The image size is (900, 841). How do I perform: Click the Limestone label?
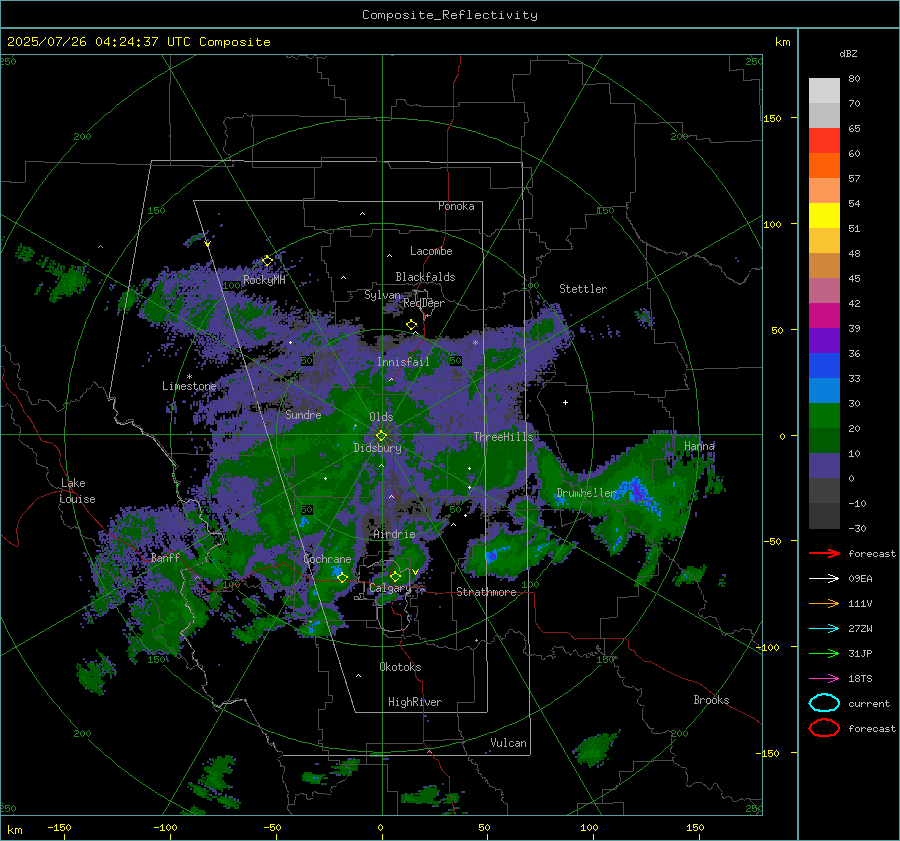[x=189, y=386]
